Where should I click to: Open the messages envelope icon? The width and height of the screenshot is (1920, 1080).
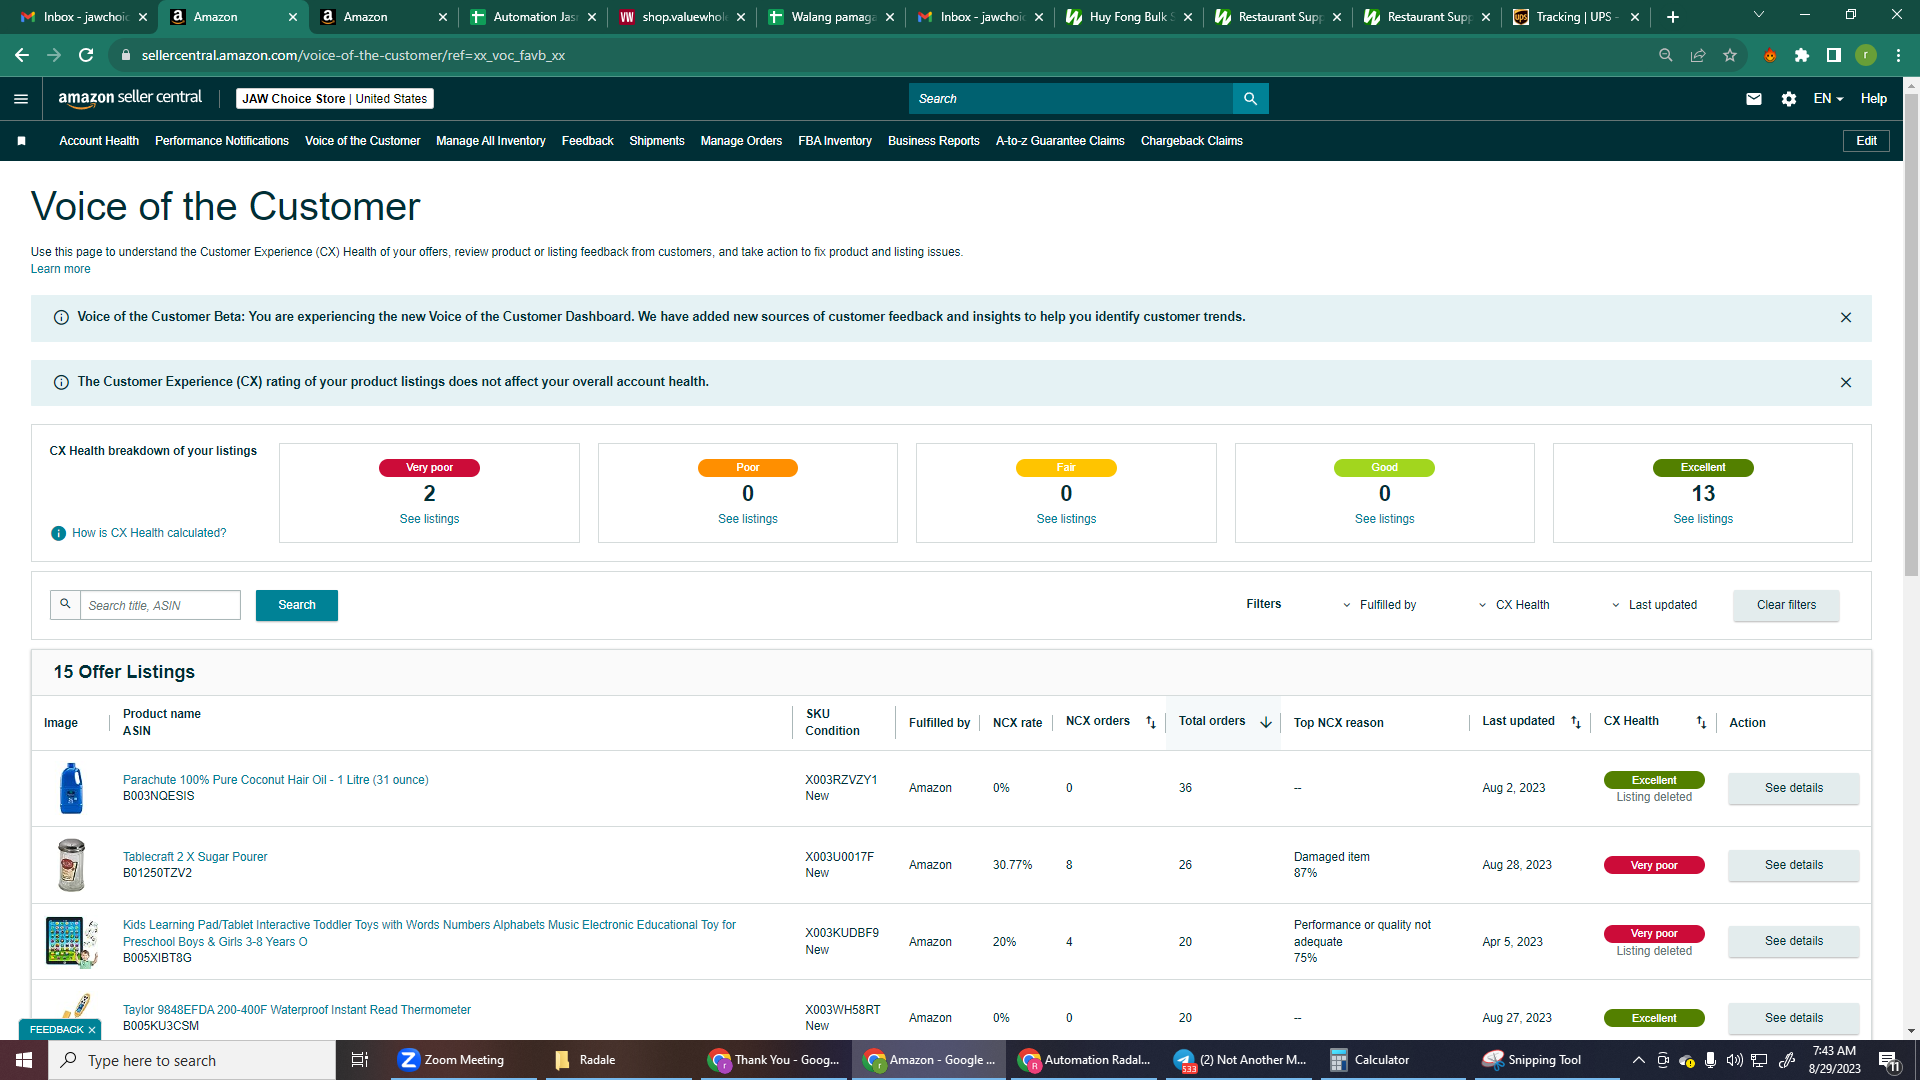(1754, 99)
